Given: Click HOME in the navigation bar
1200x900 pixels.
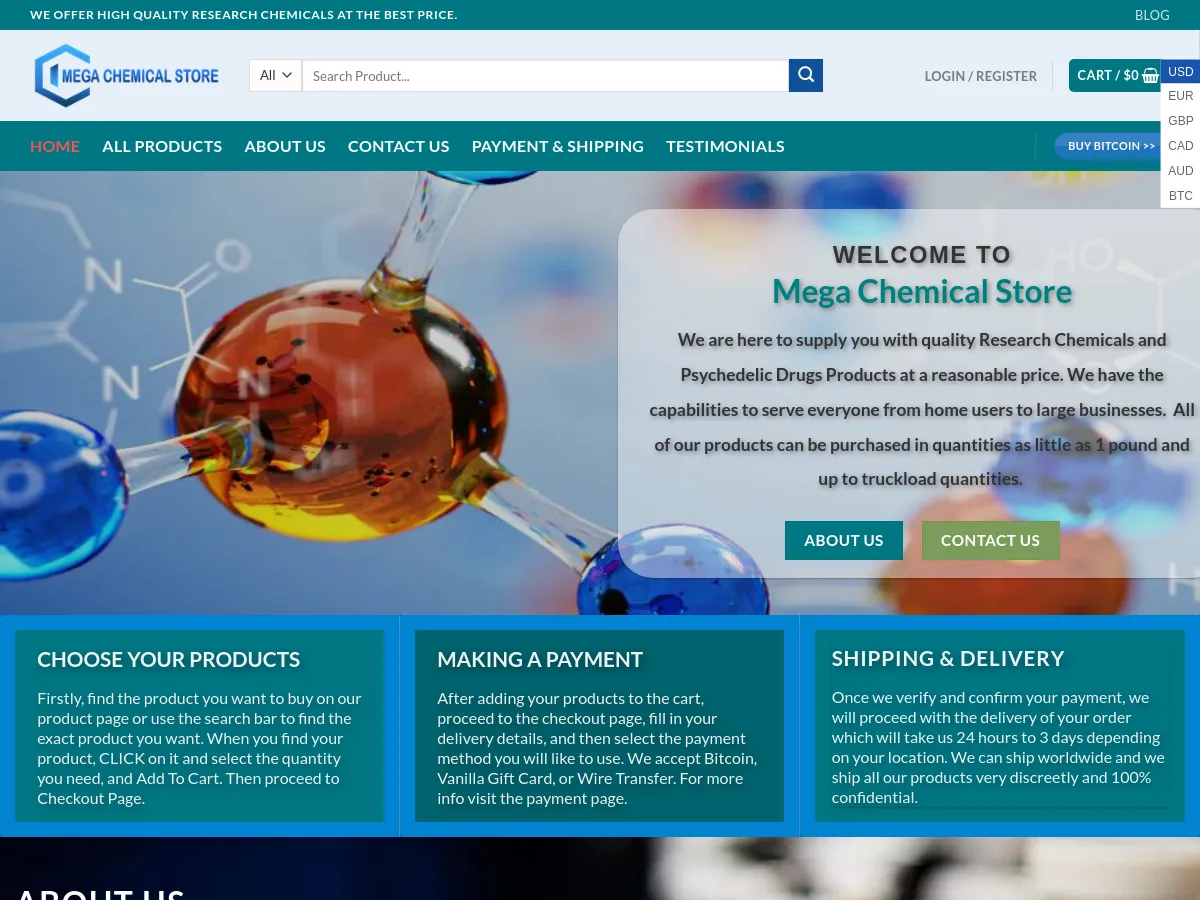Looking at the screenshot, I should [55, 146].
